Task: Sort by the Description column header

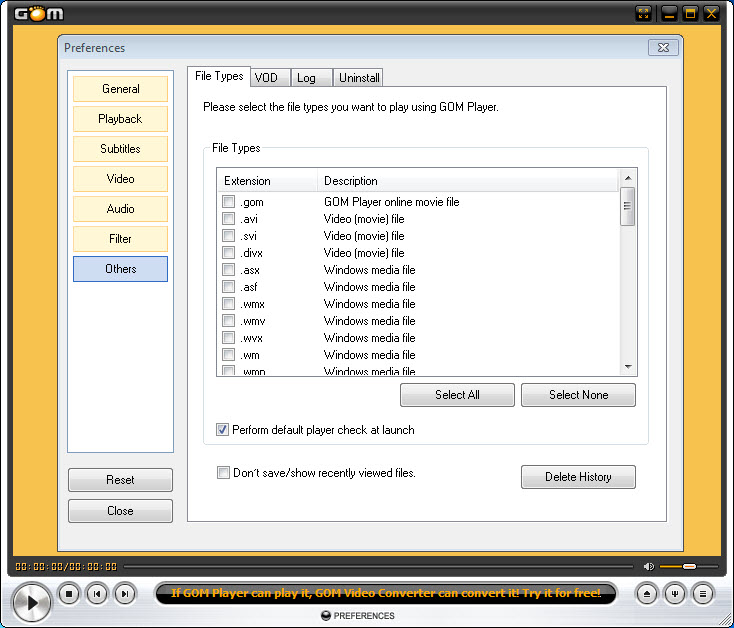Action: point(468,181)
